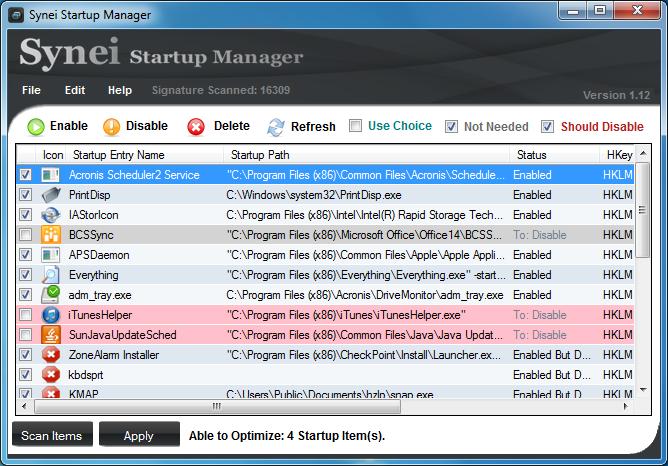Click the red Delete cross icon
Image resolution: width=668 pixels, height=466 pixels.
point(196,127)
